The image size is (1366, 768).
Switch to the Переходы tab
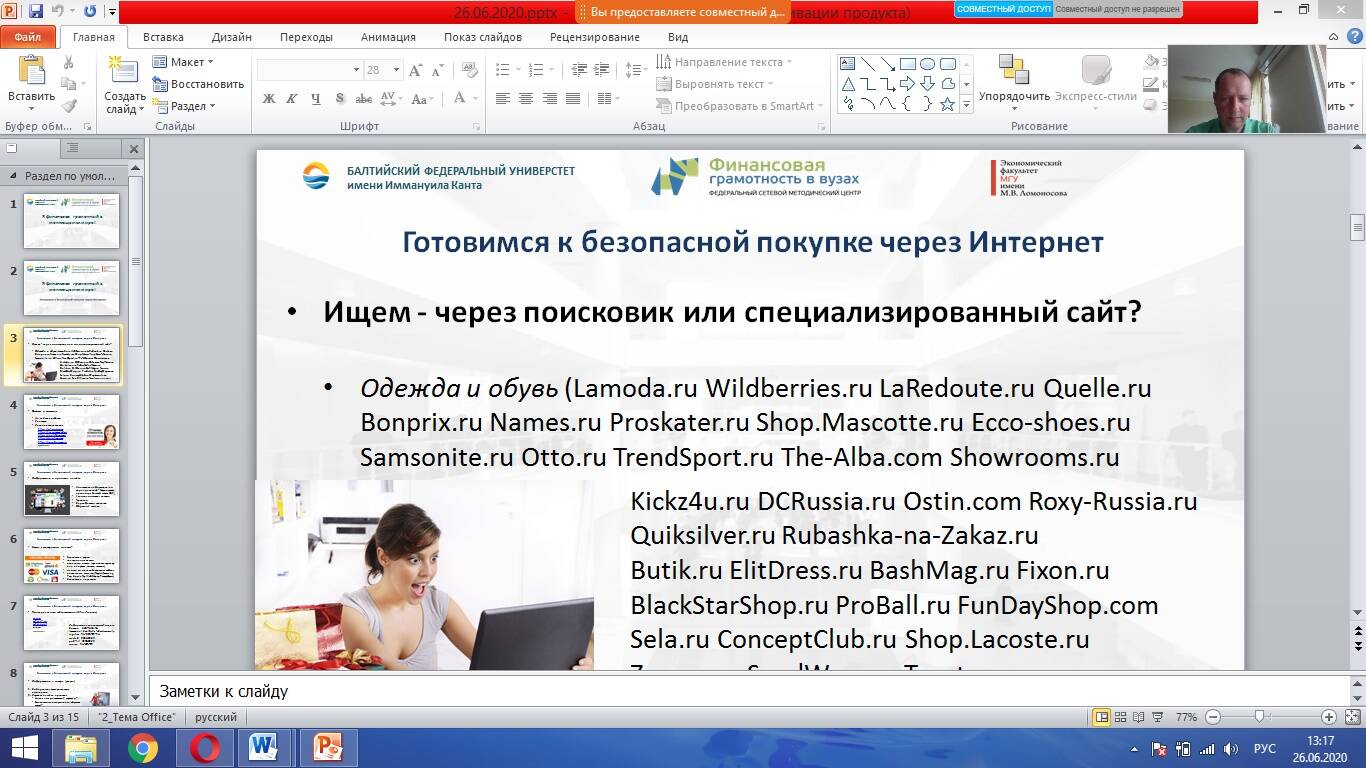click(x=306, y=37)
